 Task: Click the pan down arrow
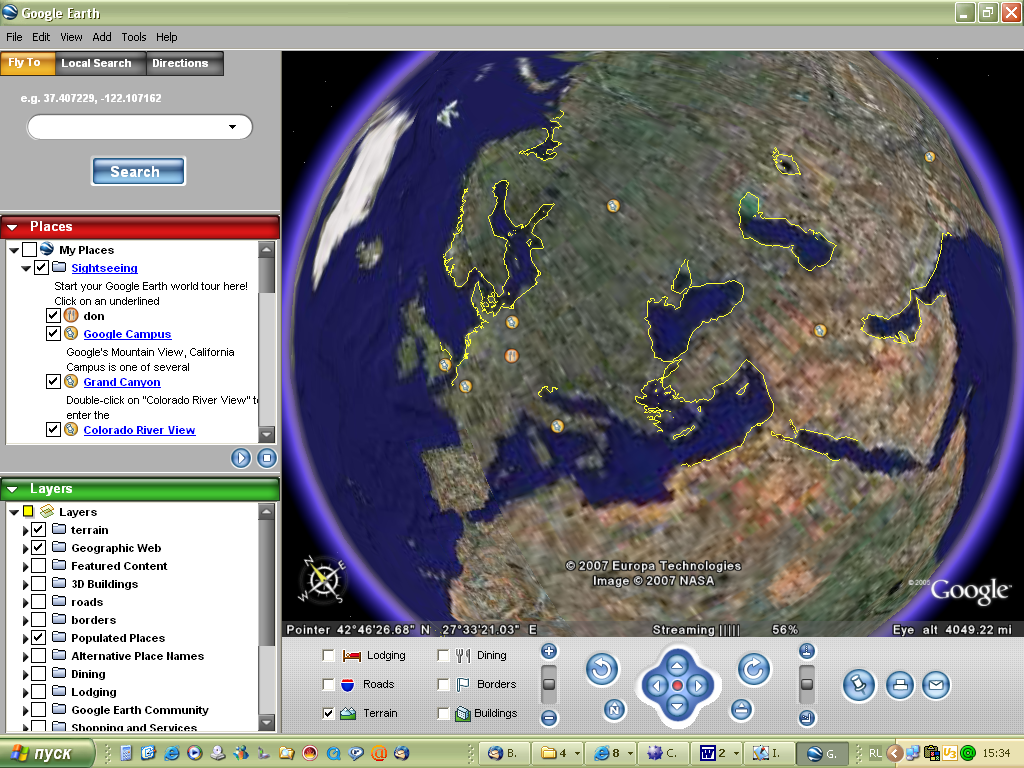point(677,706)
